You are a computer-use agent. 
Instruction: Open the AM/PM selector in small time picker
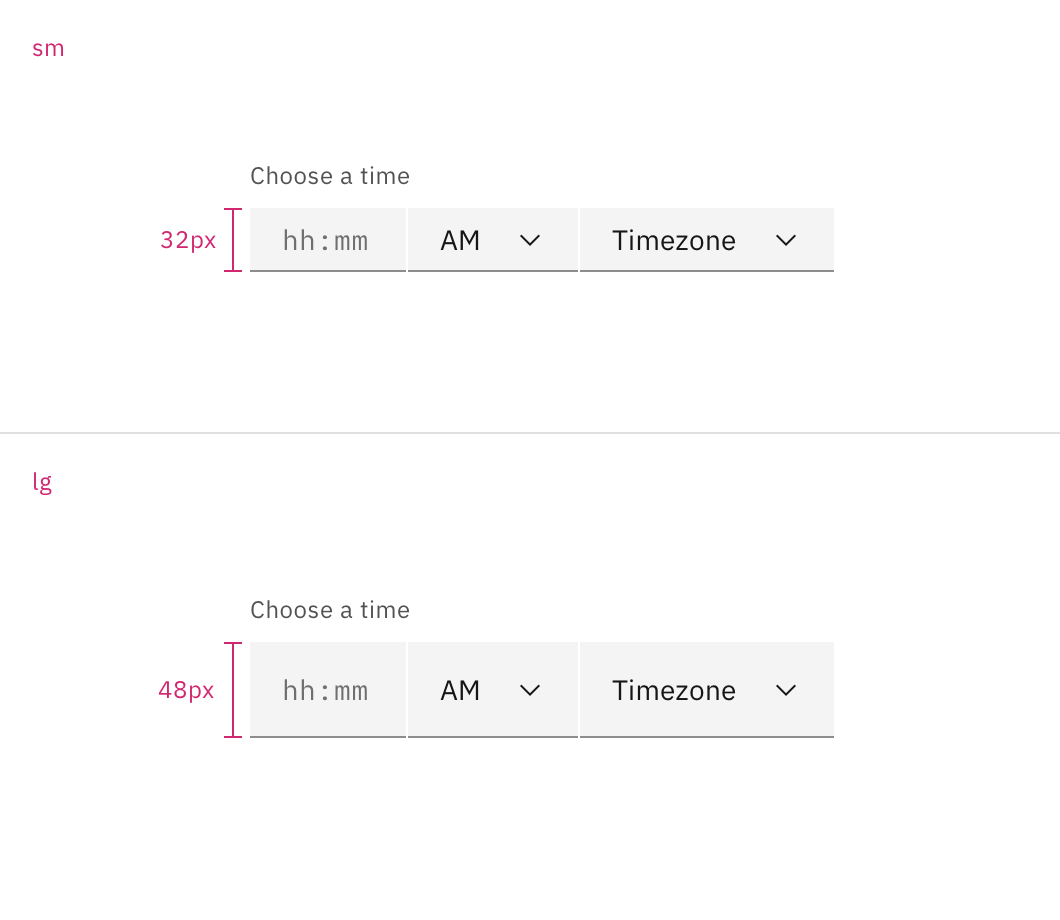[492, 240]
